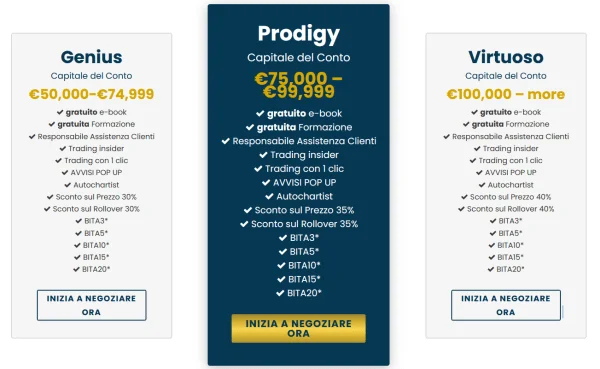Click Prodigy's gold Inizia a Negoziare Ora button

coord(298,328)
